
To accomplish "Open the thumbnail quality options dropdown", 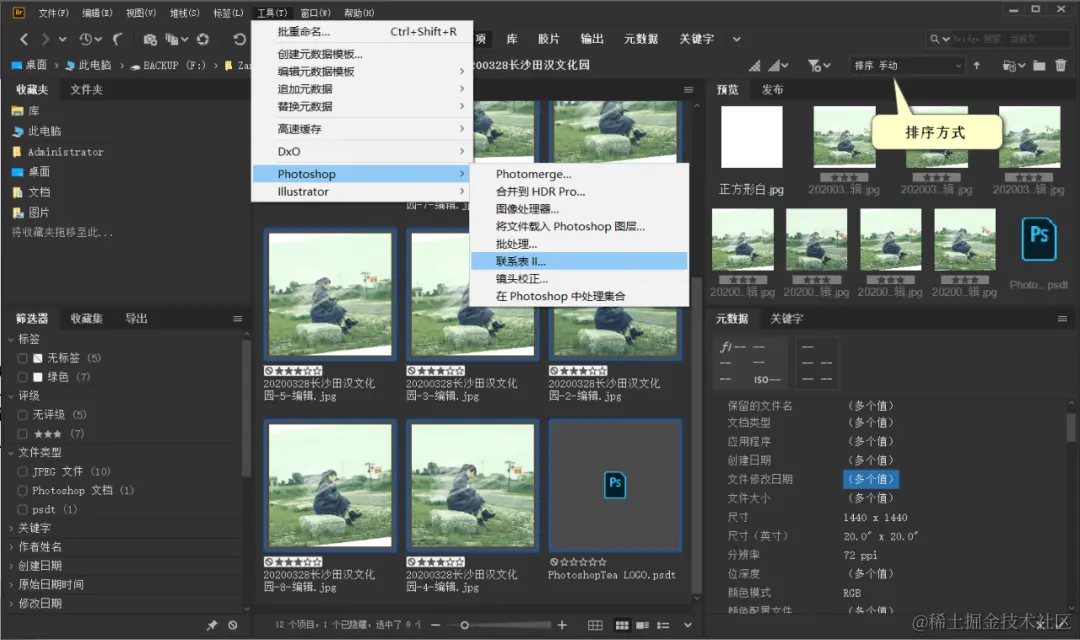I will [x=778, y=65].
